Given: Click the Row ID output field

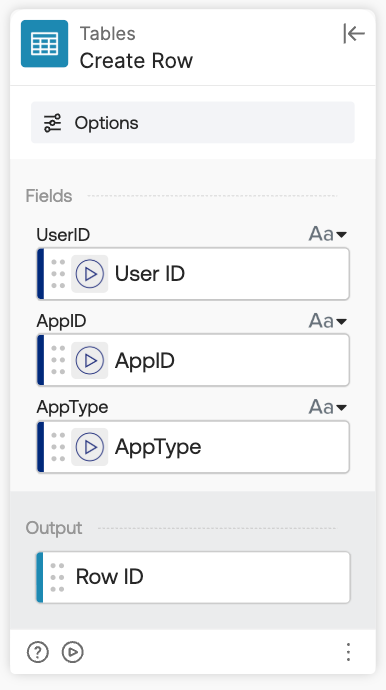Looking at the screenshot, I should [193, 577].
